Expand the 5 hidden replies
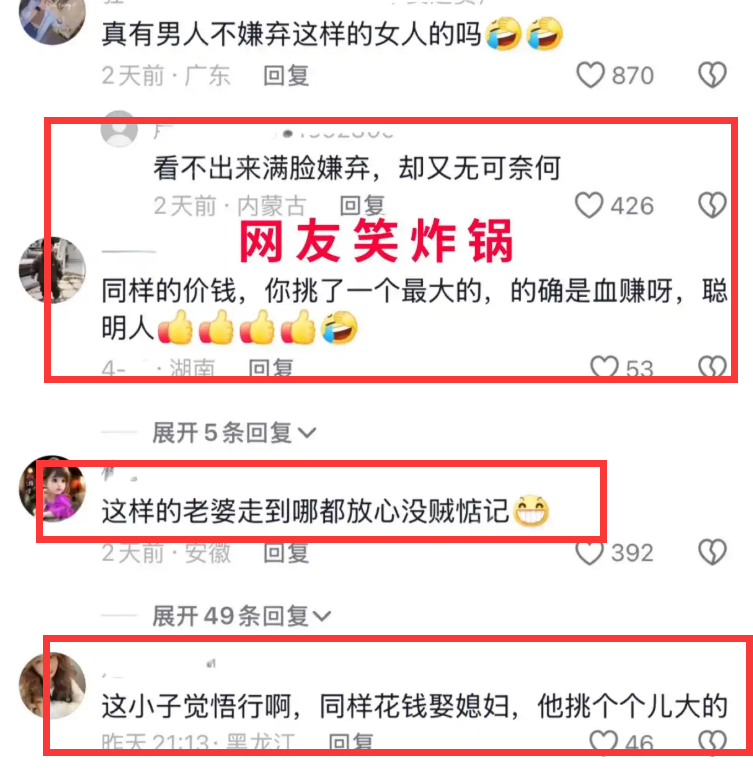The width and height of the screenshot is (753, 777). [234, 433]
